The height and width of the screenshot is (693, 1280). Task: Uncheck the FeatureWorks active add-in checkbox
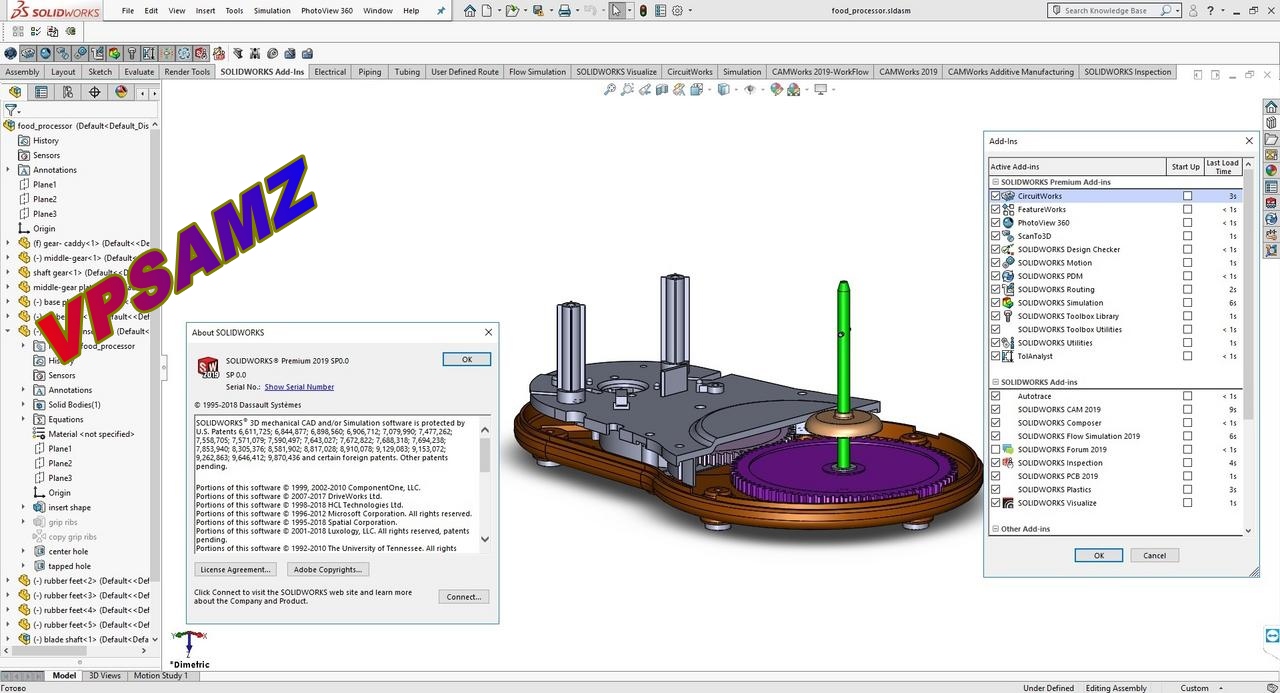[995, 209]
